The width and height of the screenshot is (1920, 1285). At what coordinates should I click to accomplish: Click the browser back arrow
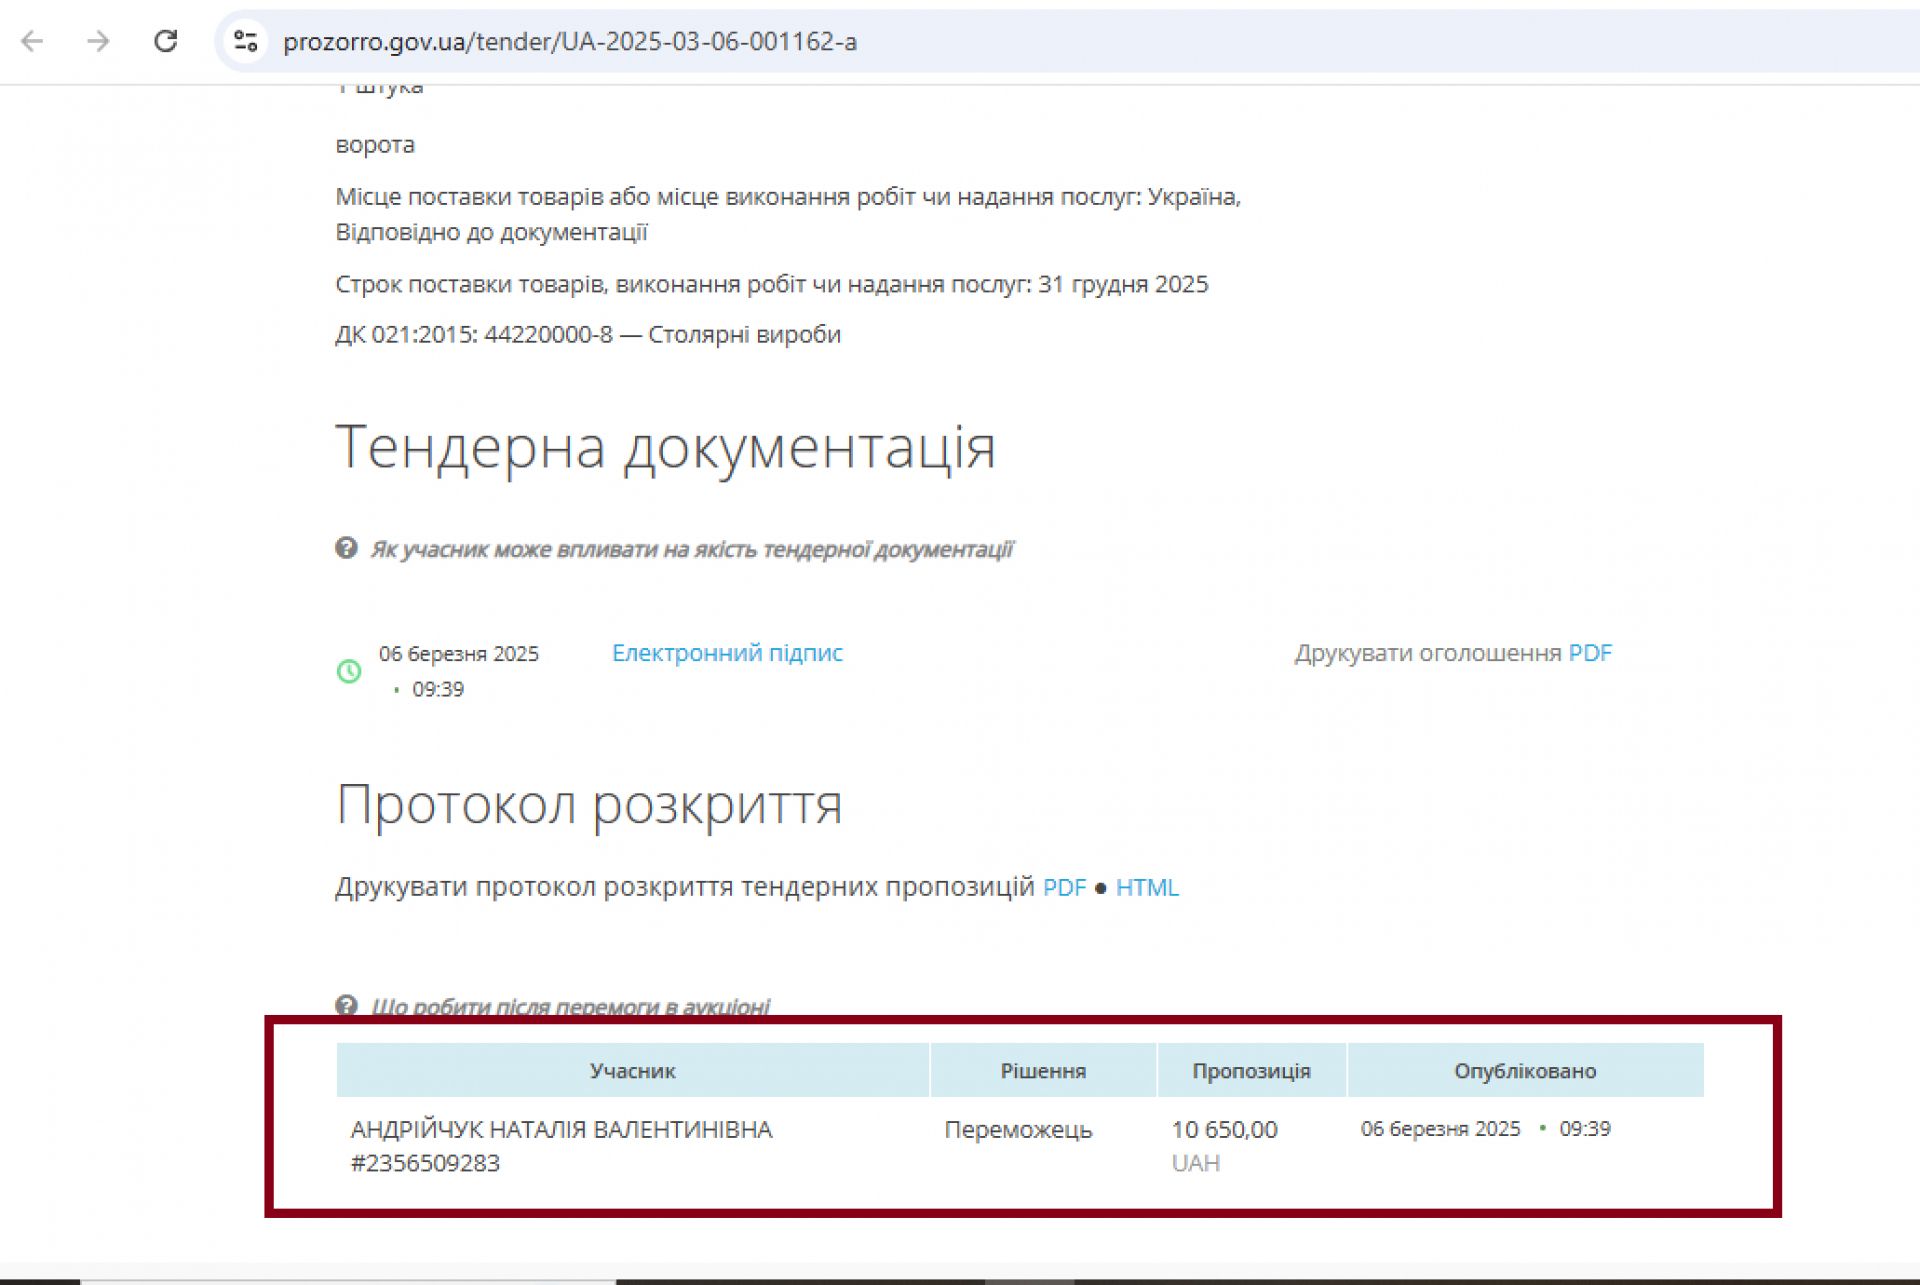33,41
